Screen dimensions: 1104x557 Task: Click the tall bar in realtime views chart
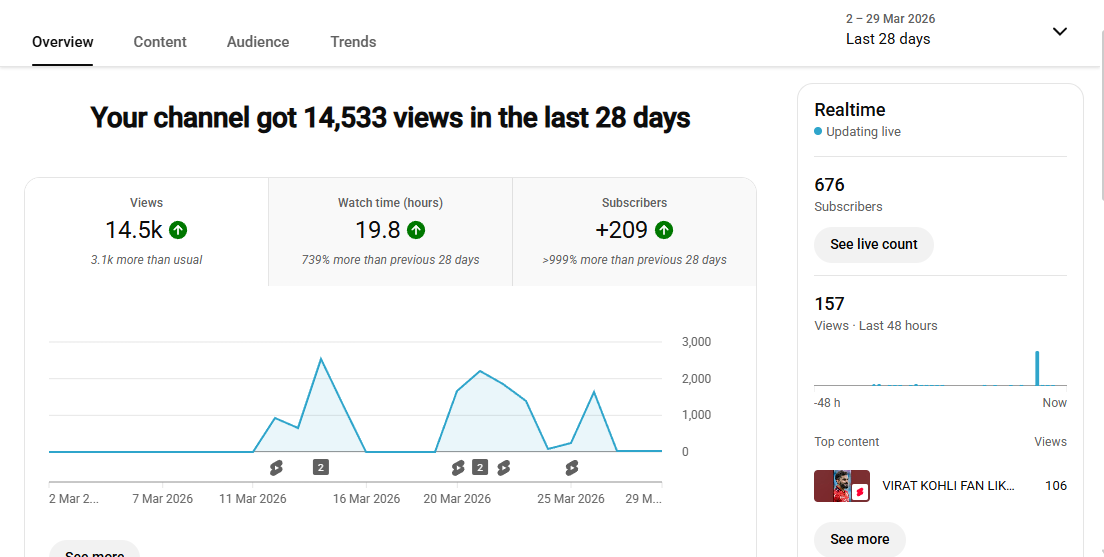[1037, 368]
